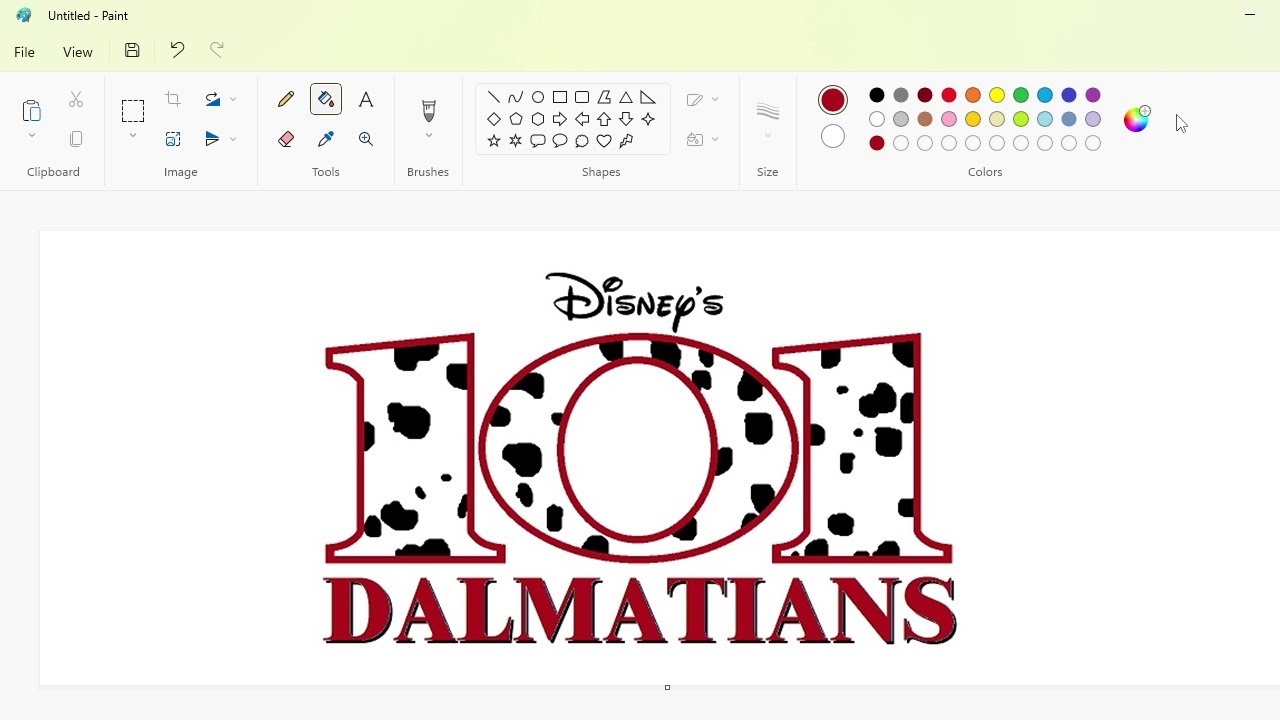Viewport: 1280px width, 720px height.
Task: Click the canvas bottom resize handle
Action: point(667,688)
